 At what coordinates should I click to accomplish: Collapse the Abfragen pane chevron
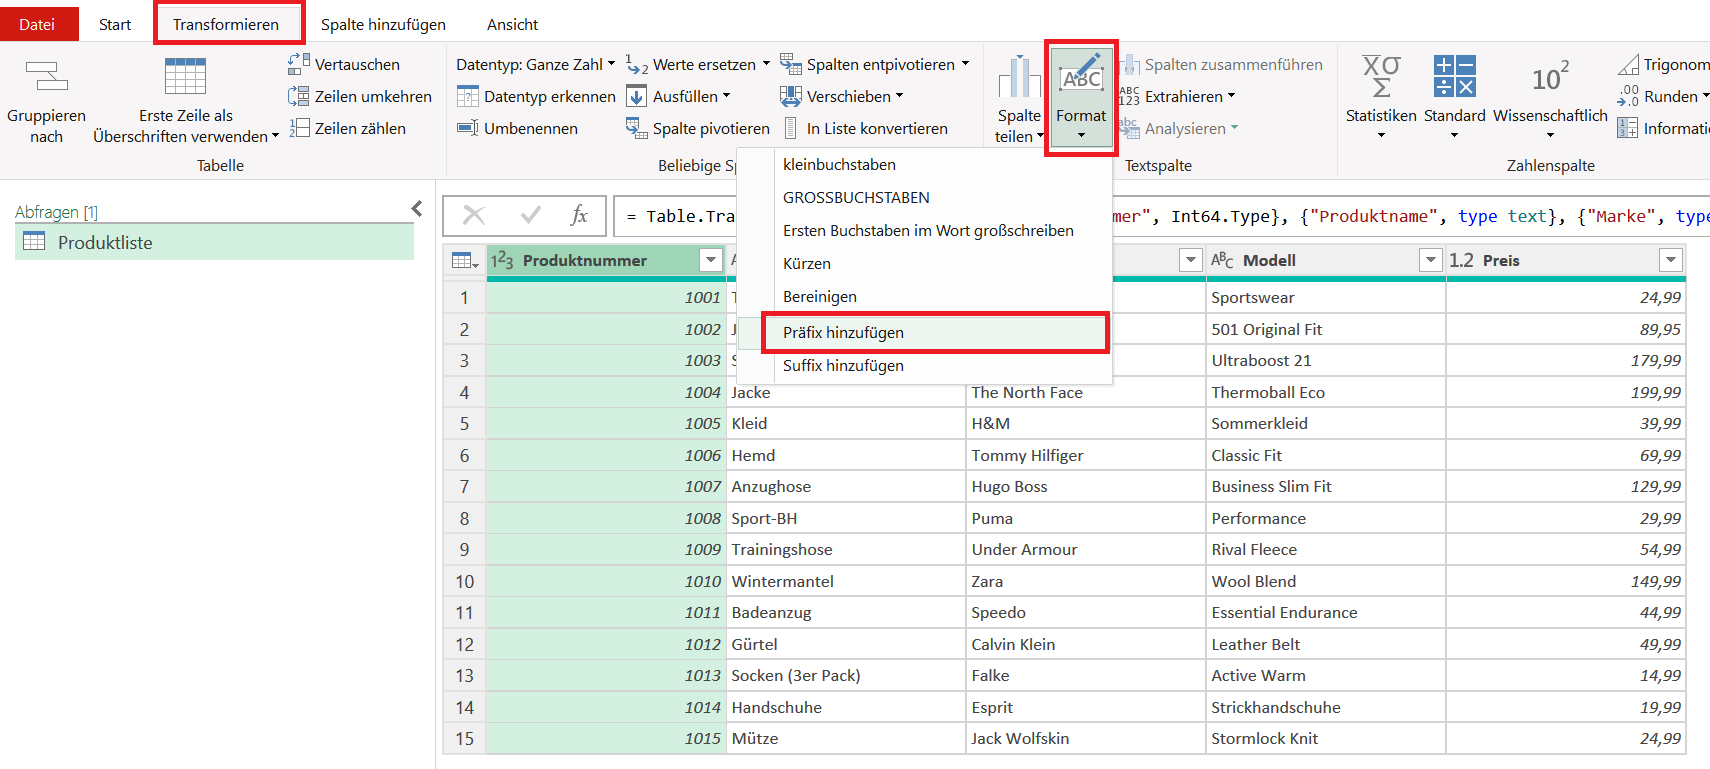pyautogui.click(x=418, y=209)
